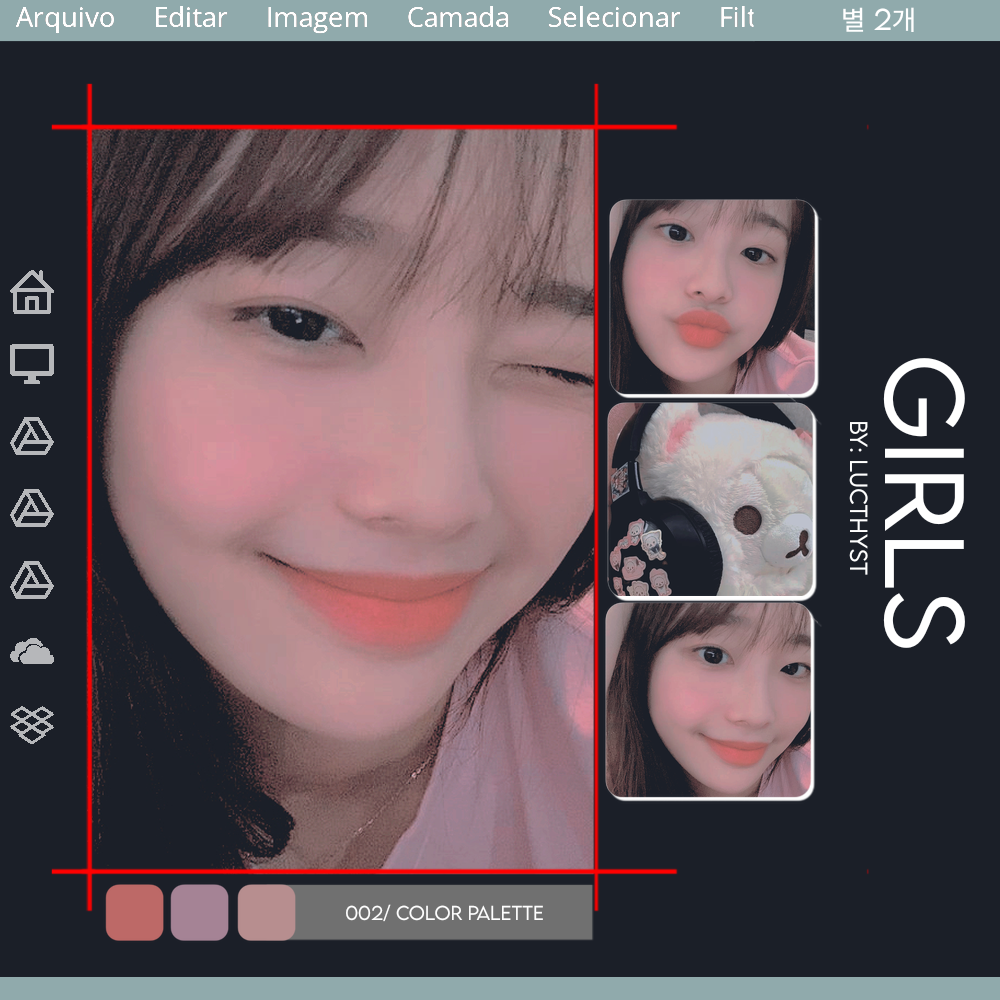This screenshot has height=1000, width=1000.
Task: Open the Selecionar menu
Action: [614, 18]
